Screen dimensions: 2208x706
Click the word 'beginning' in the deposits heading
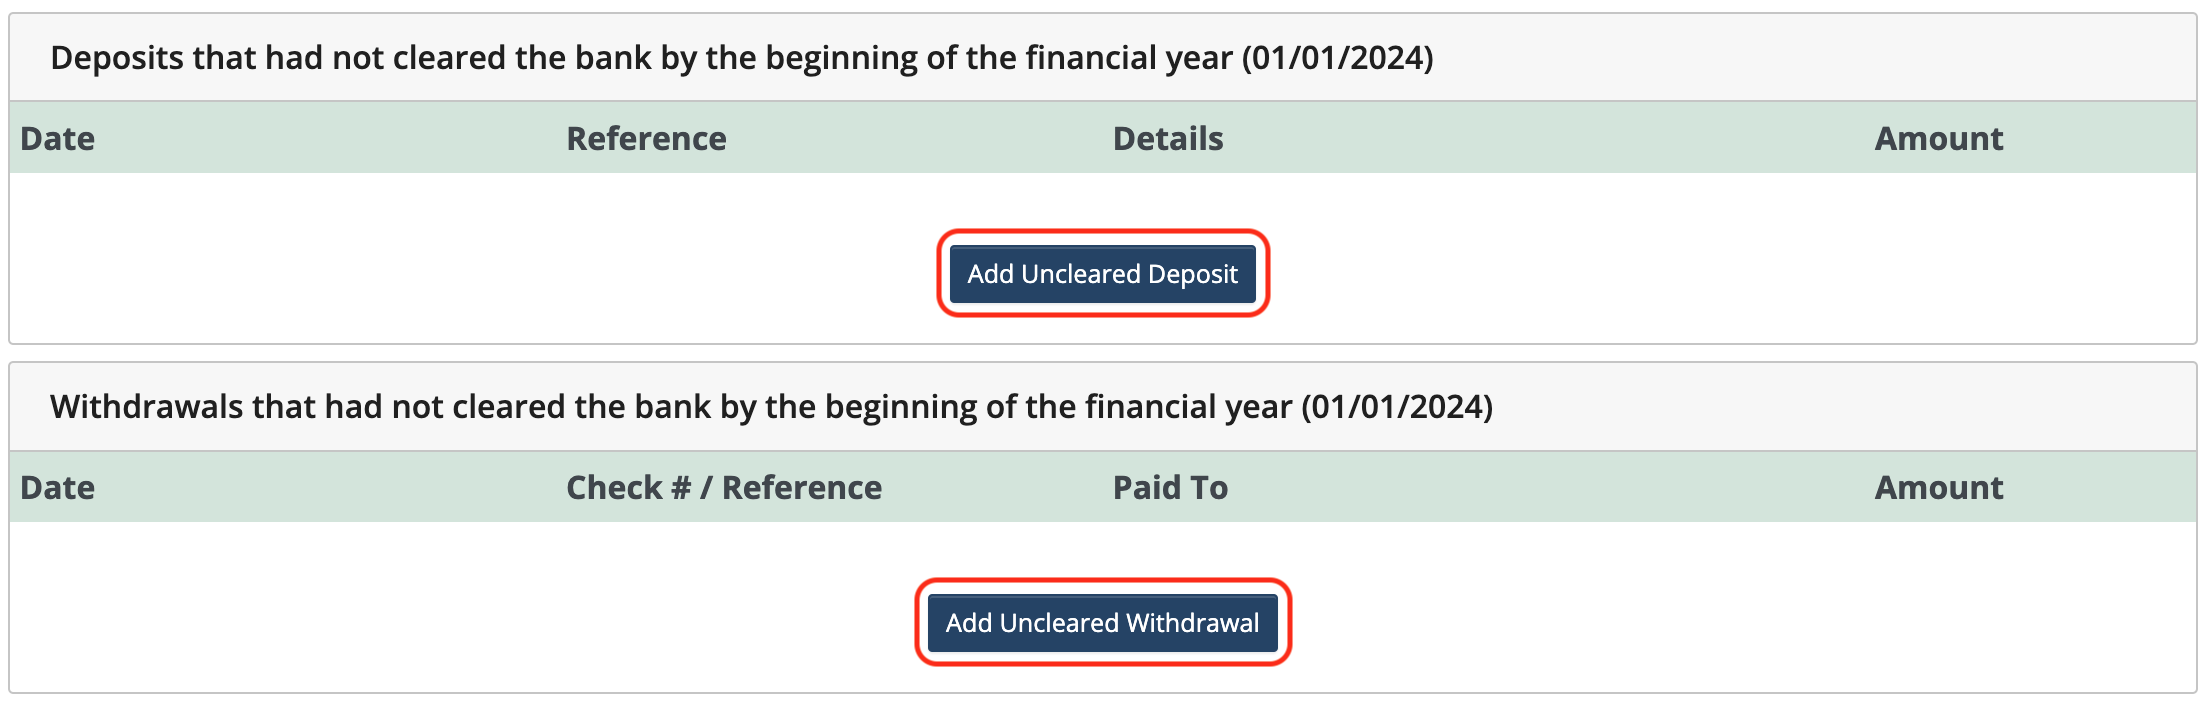[841, 58]
